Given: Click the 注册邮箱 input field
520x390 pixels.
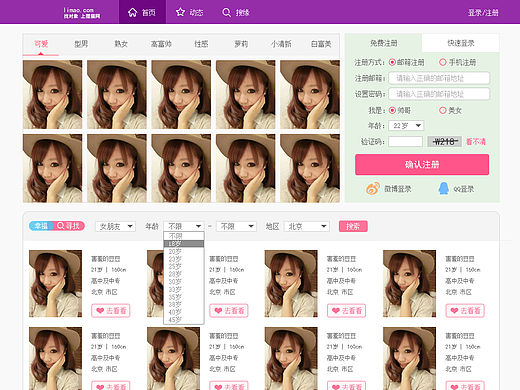Looking at the screenshot, I should (x=439, y=78).
